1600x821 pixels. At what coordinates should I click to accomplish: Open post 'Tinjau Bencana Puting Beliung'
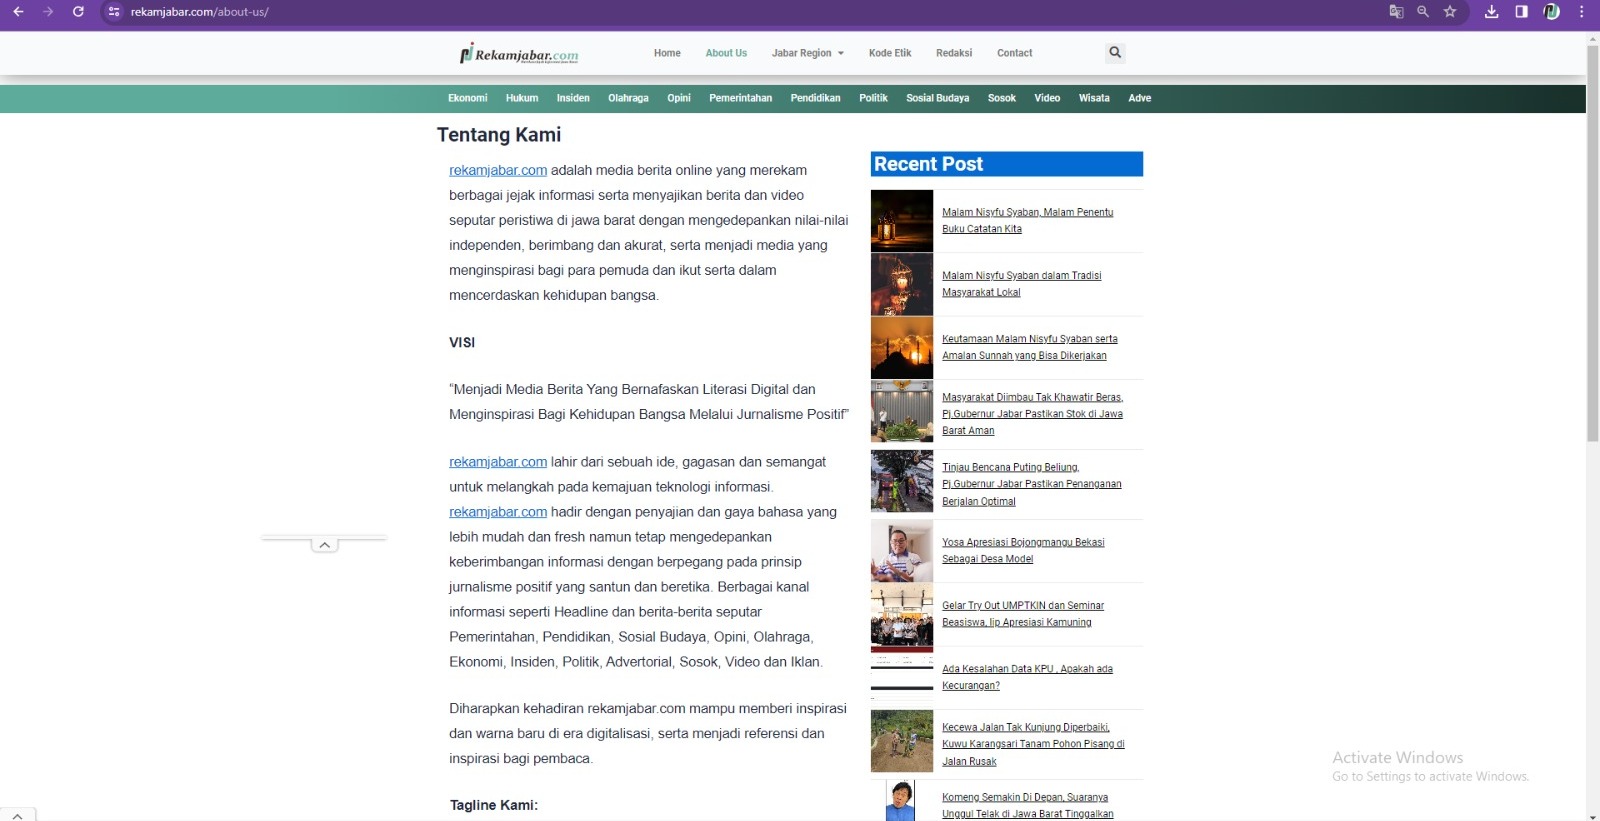tap(1031, 484)
